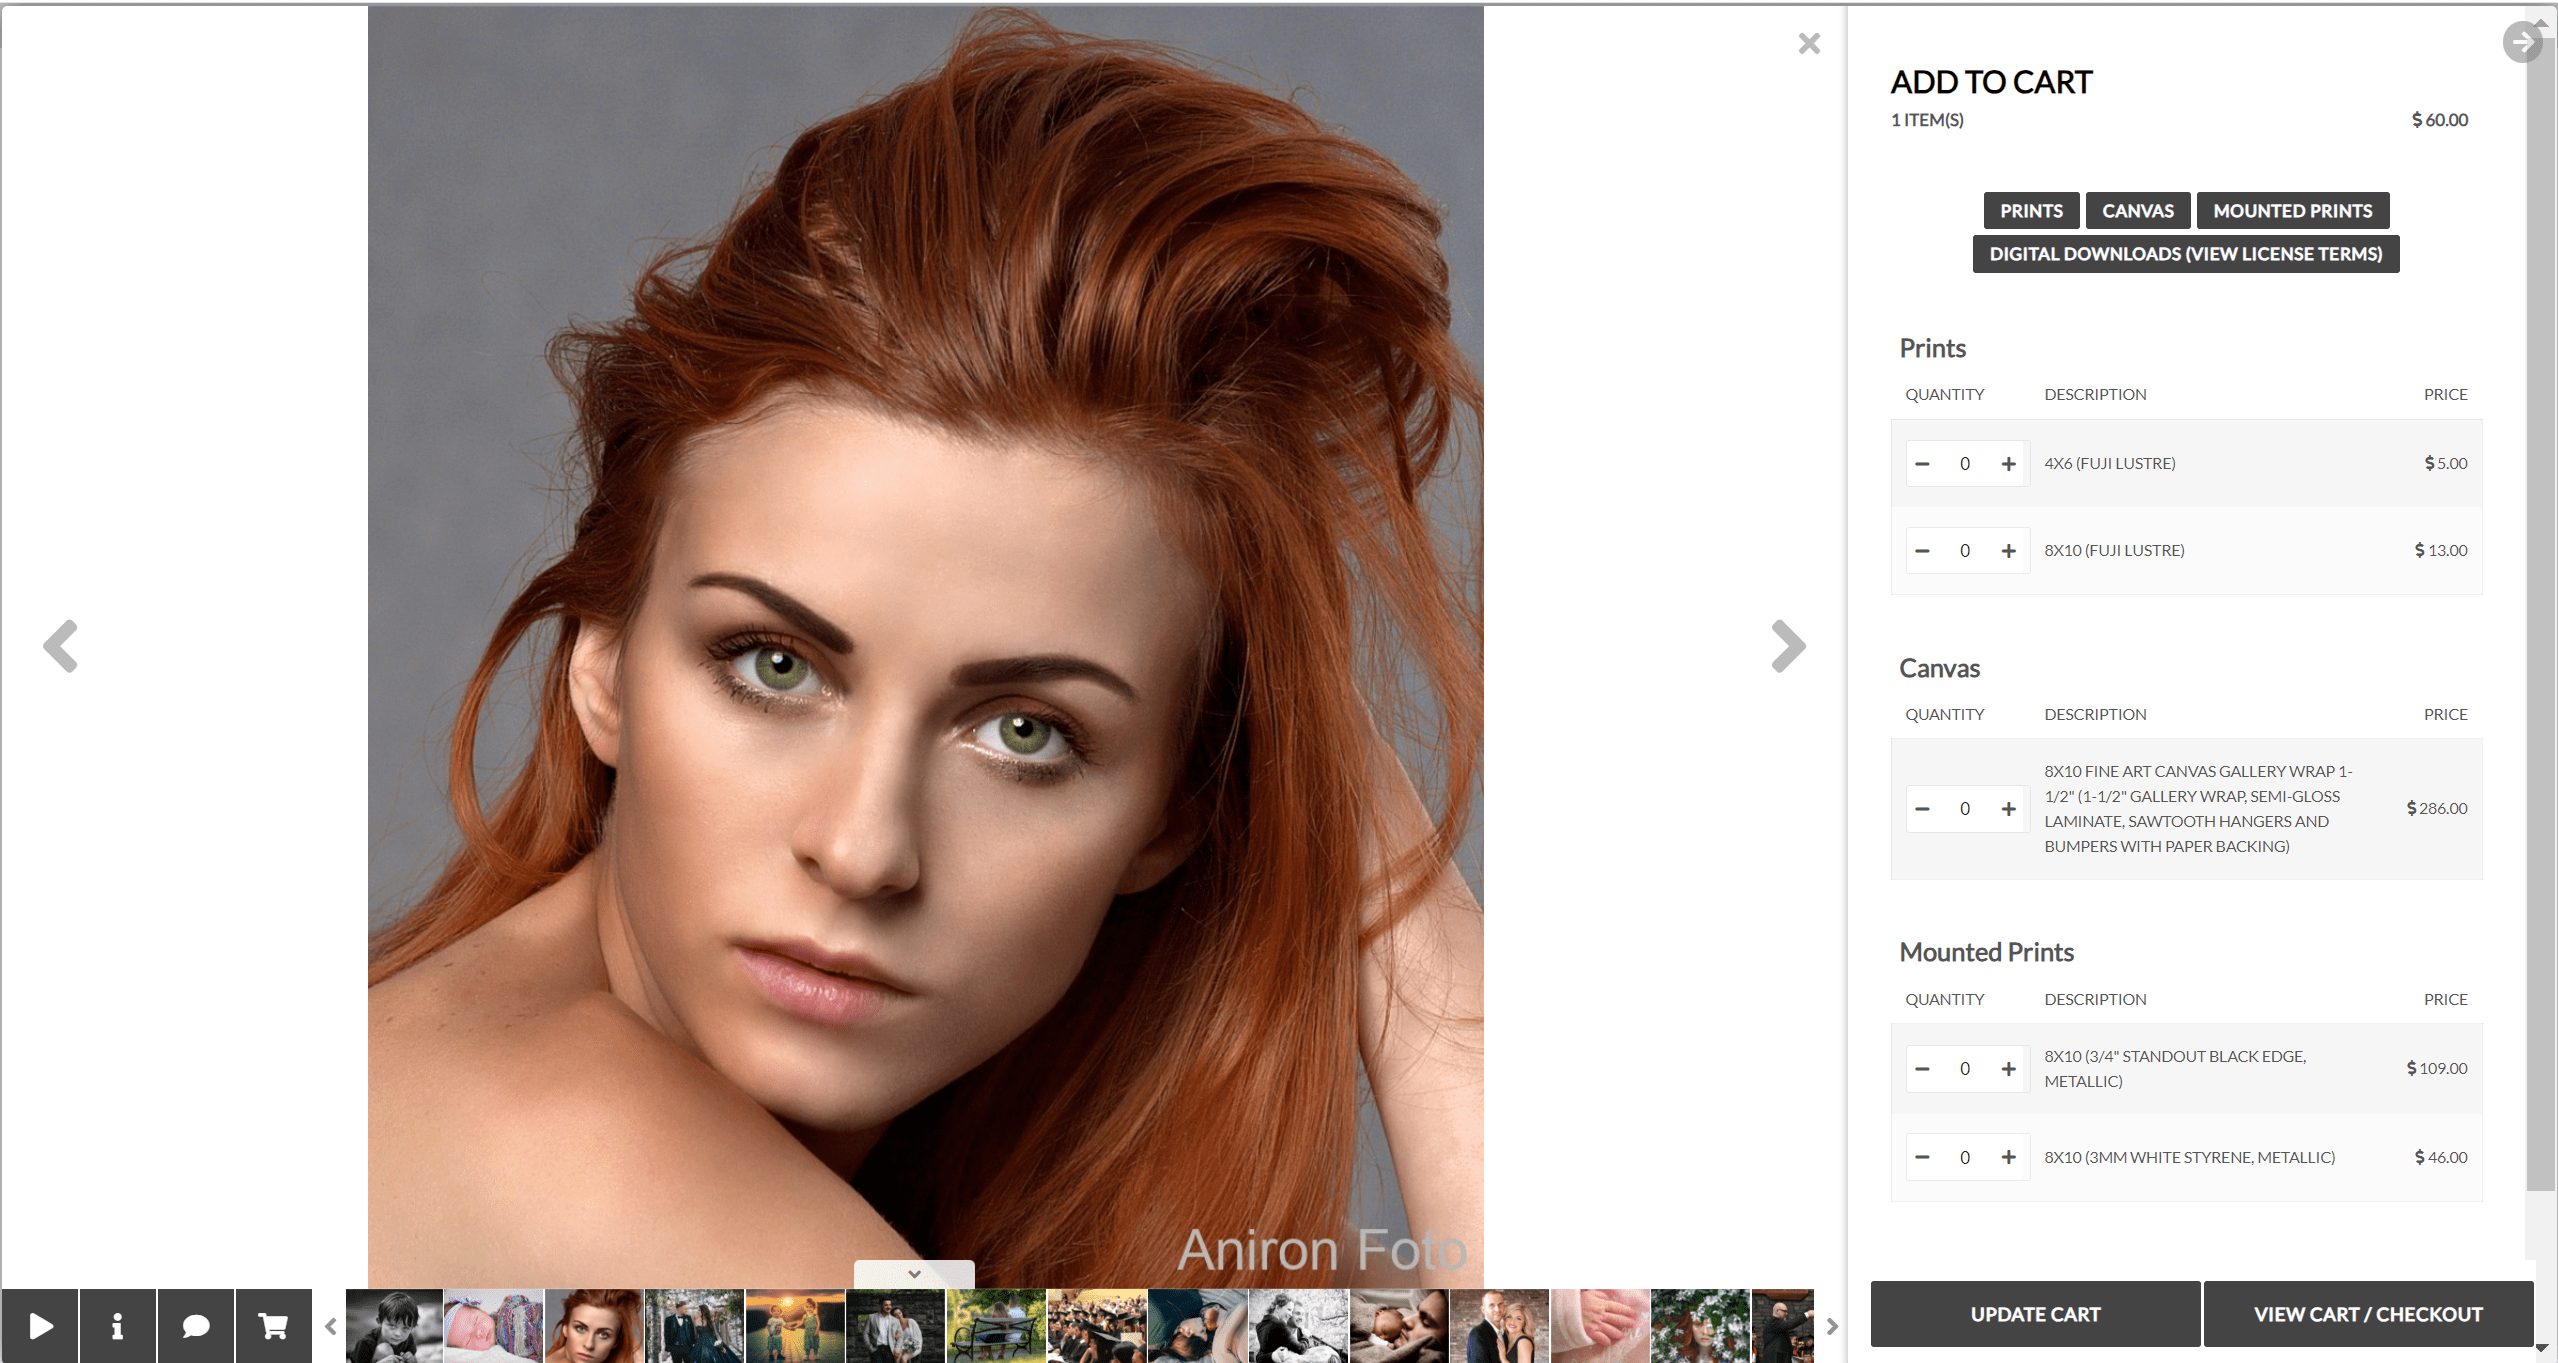The height and width of the screenshot is (1363, 2558).
Task: Increase quantity of 8X10 Standout Black Edge Metallic
Action: [x=2008, y=1069]
